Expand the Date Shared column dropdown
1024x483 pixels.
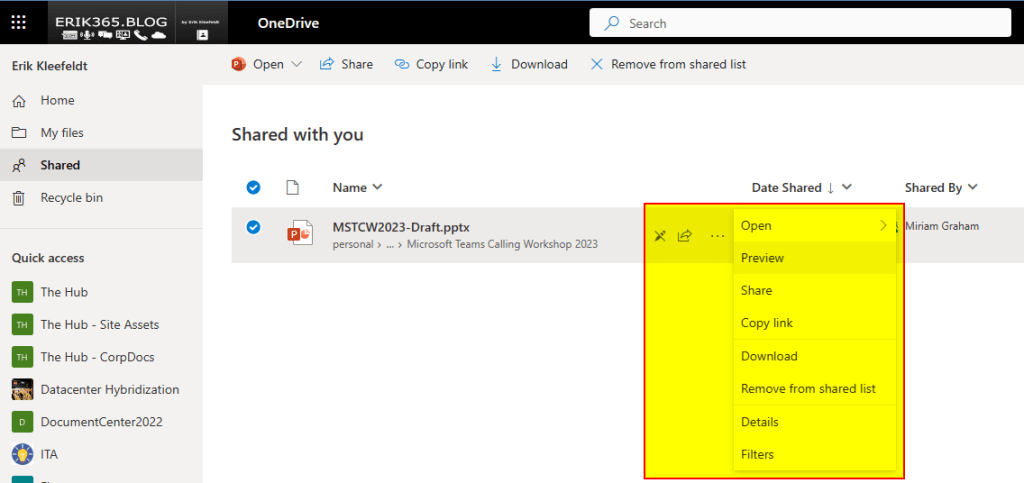coord(847,187)
